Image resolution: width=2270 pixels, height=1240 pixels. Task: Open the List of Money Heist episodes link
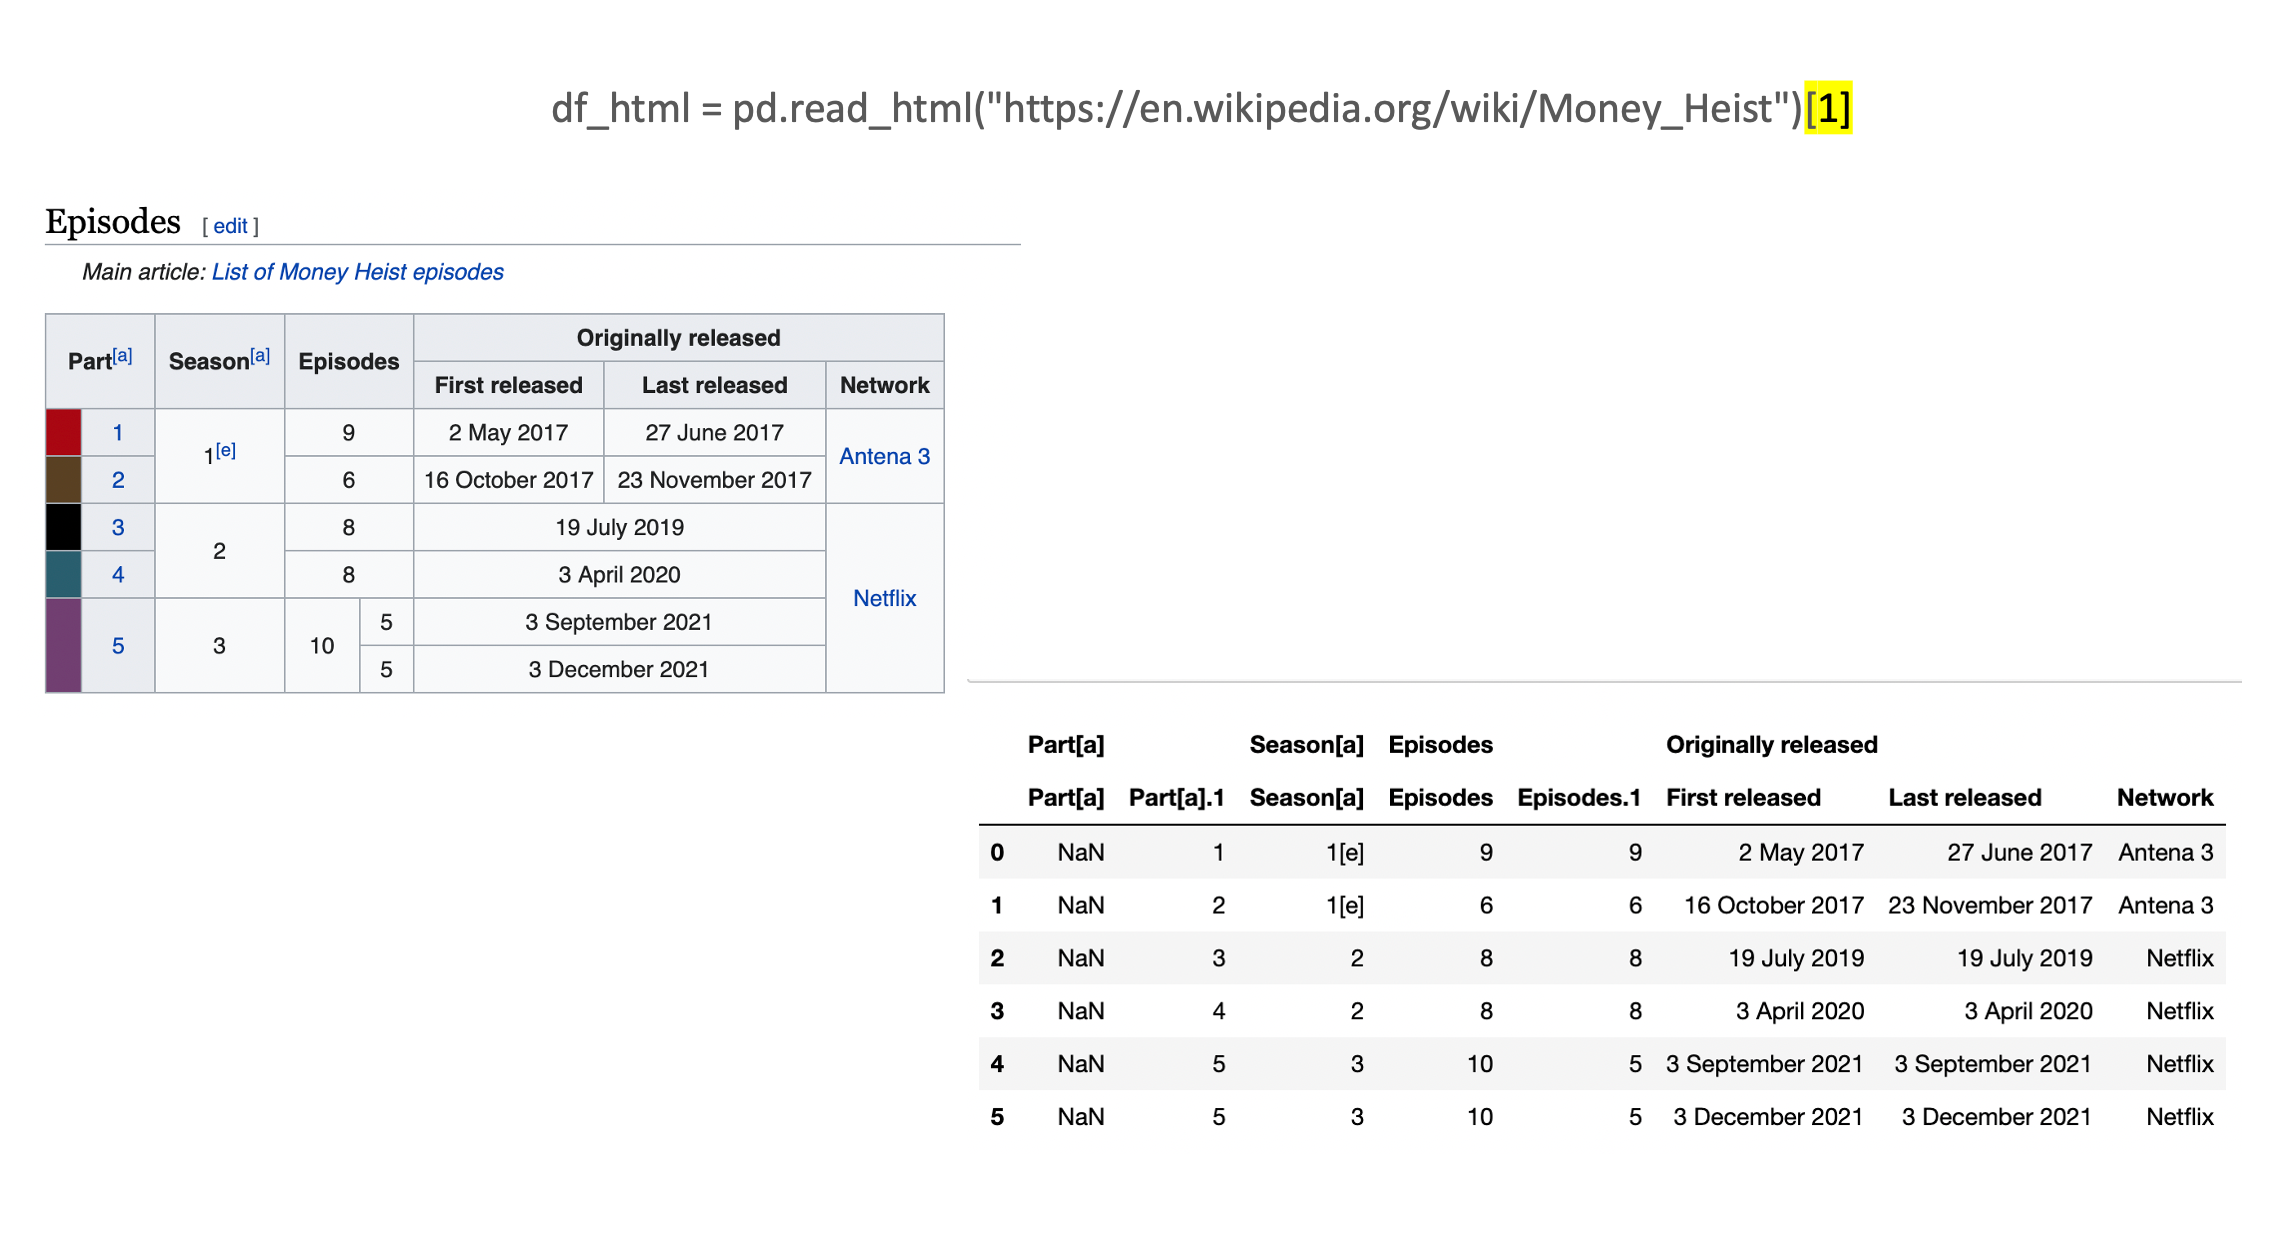[x=357, y=272]
